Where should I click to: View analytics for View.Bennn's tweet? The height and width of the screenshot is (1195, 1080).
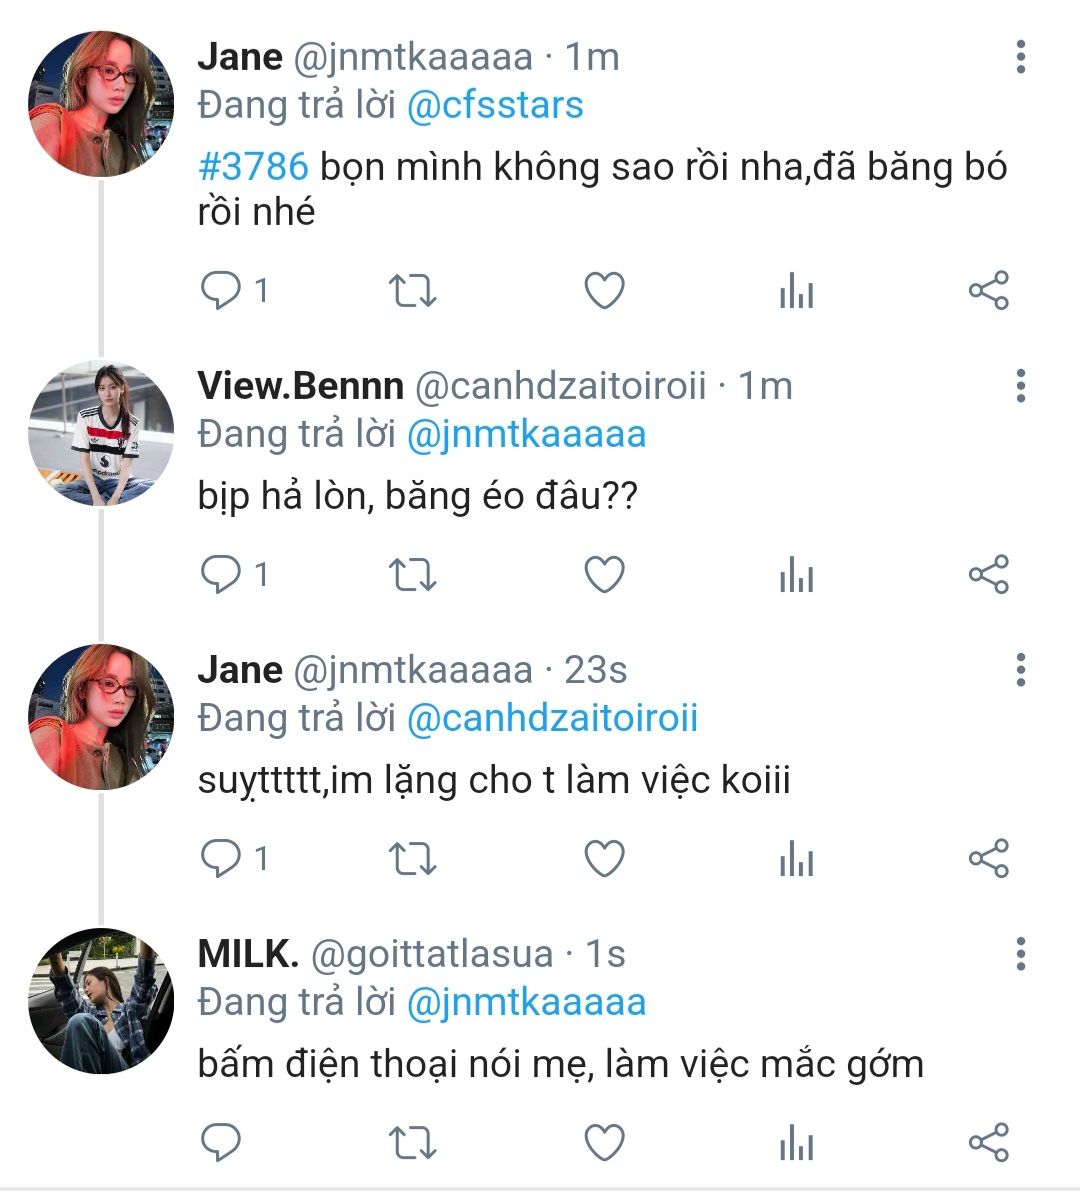point(796,575)
